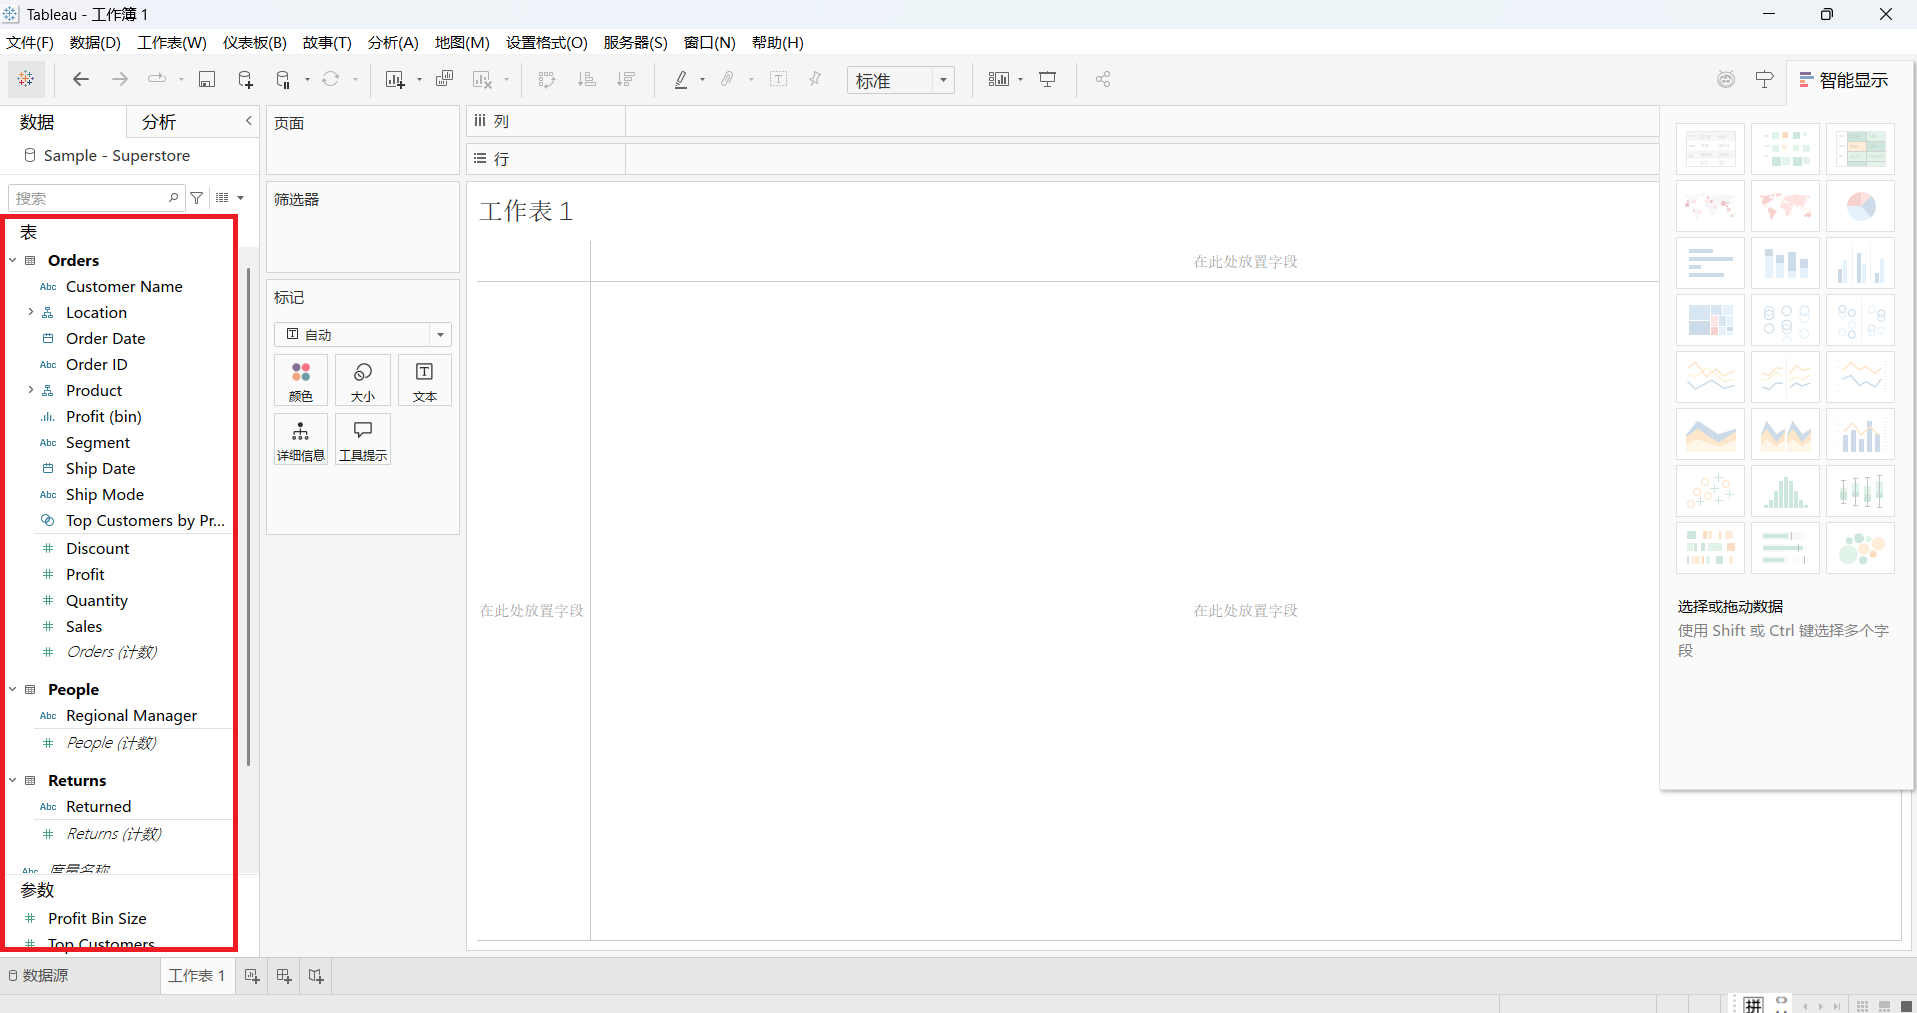Open the 工作表(W) menu
The width and height of the screenshot is (1917, 1013).
(x=172, y=42)
